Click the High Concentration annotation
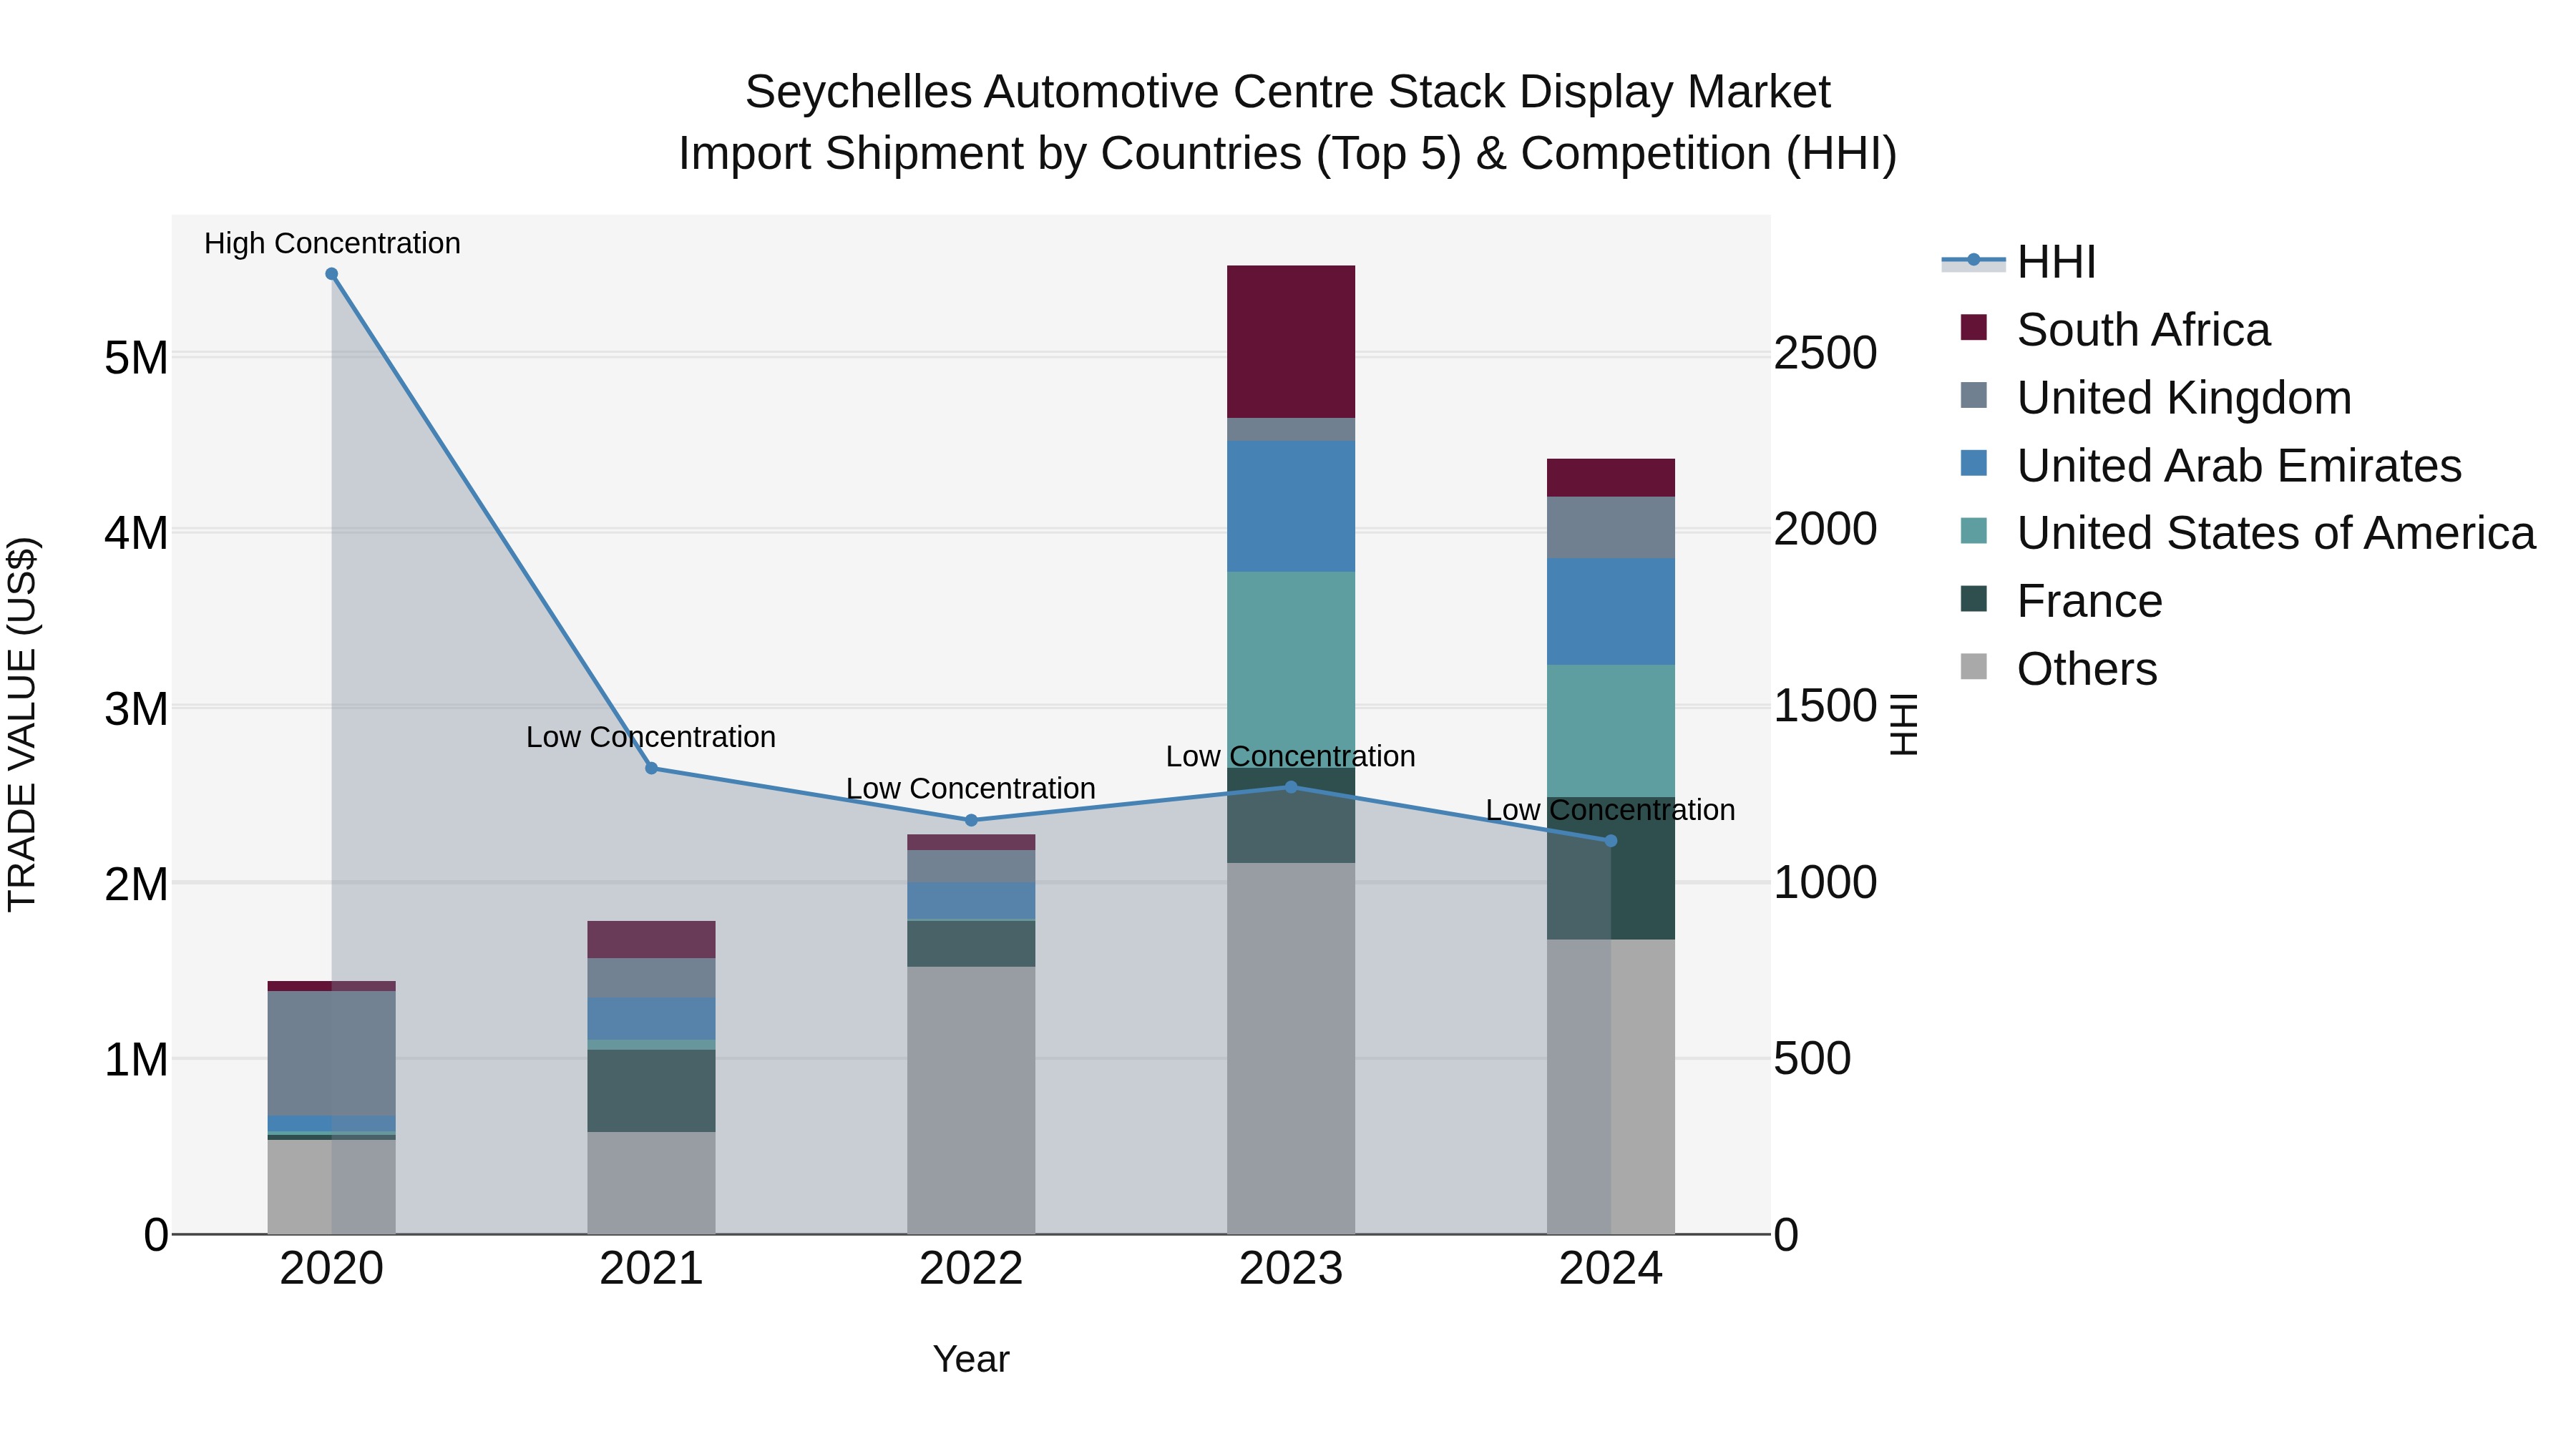2576x1449 pixels. 332,243
